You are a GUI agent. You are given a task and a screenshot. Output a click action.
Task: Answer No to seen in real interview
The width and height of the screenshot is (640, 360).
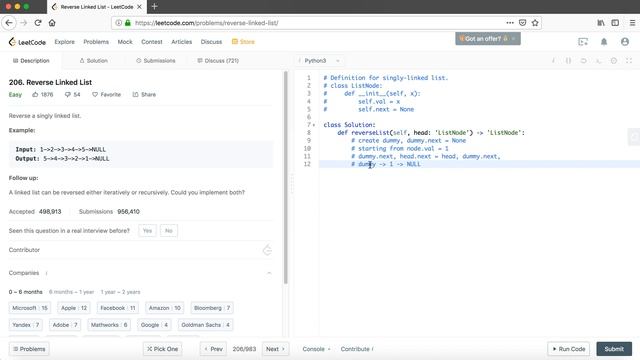tap(169, 231)
